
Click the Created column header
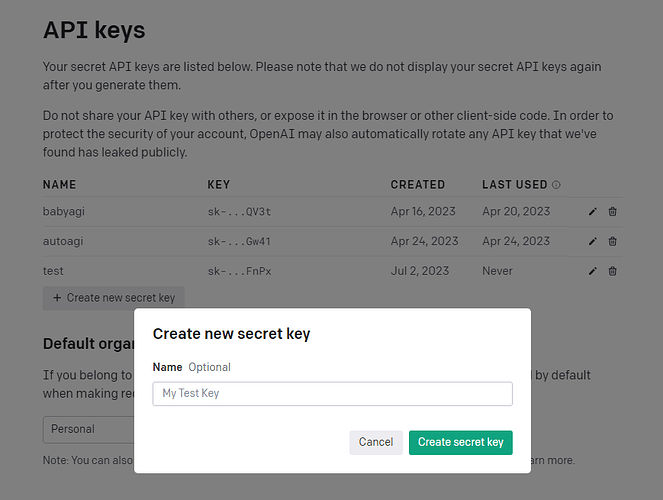coord(418,185)
